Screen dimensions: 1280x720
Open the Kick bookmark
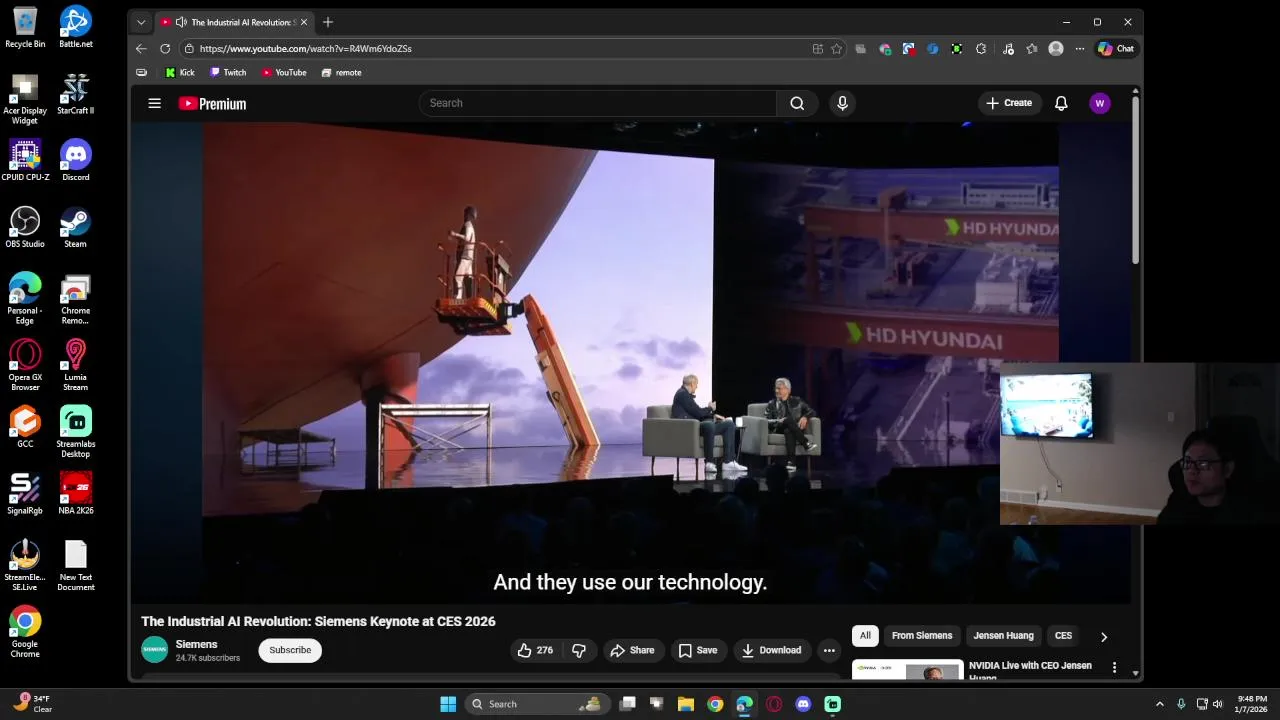tap(180, 73)
